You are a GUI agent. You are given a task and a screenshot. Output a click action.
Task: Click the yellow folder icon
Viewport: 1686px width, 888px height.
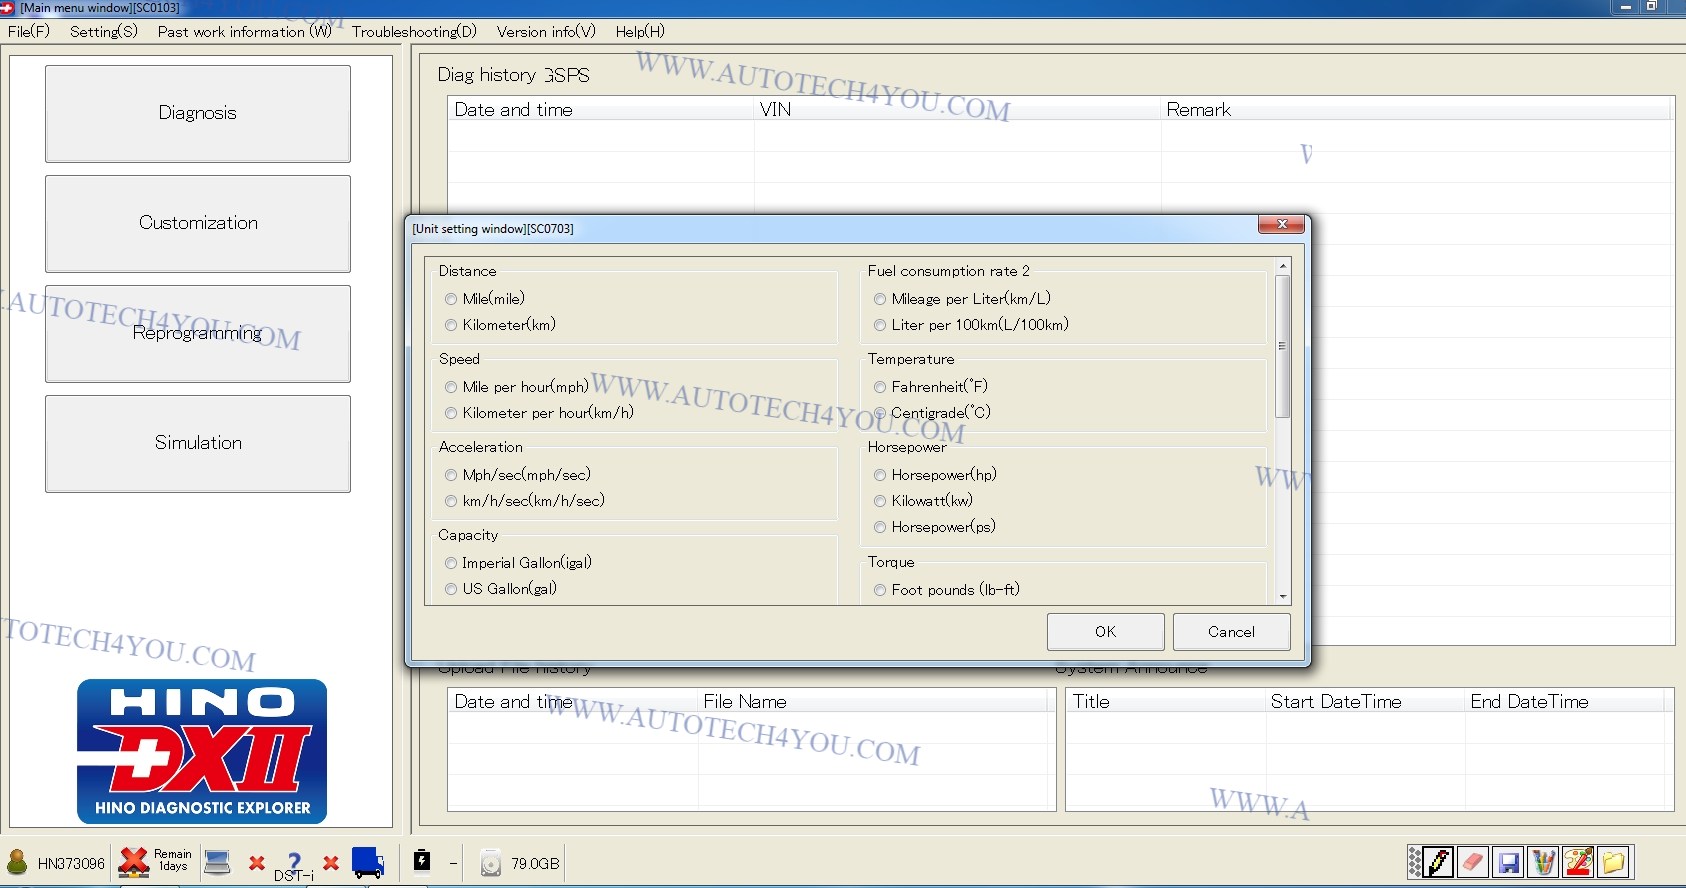click(1613, 862)
